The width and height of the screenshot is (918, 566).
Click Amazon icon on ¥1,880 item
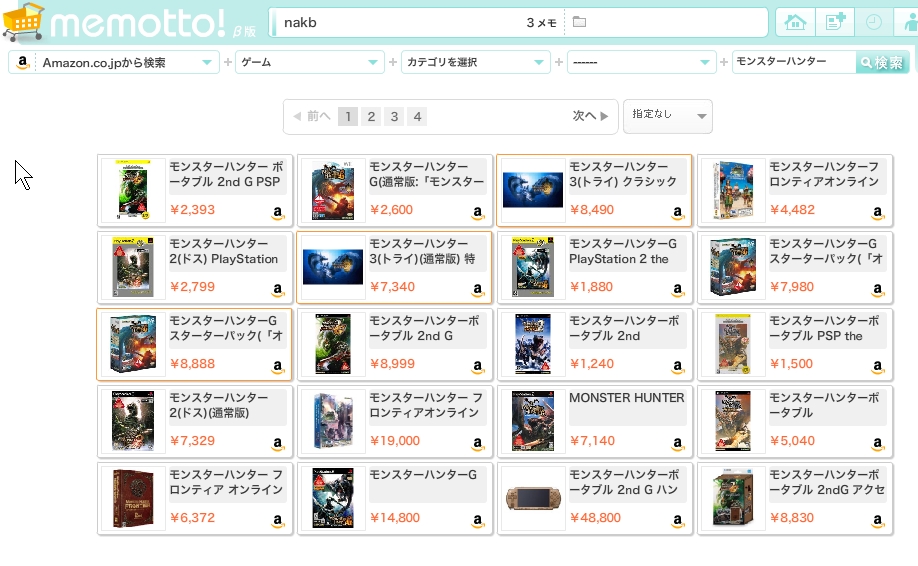pyautogui.click(x=678, y=290)
